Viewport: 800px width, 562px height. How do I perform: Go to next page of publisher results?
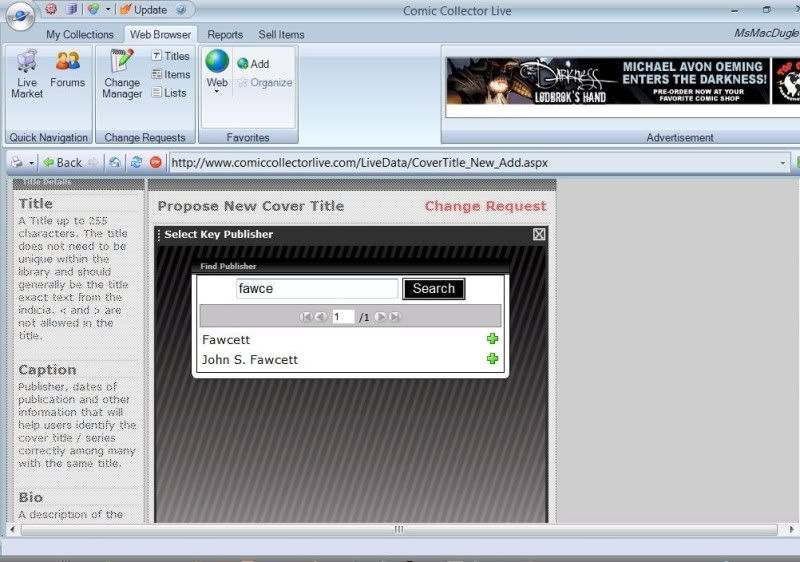click(x=380, y=317)
